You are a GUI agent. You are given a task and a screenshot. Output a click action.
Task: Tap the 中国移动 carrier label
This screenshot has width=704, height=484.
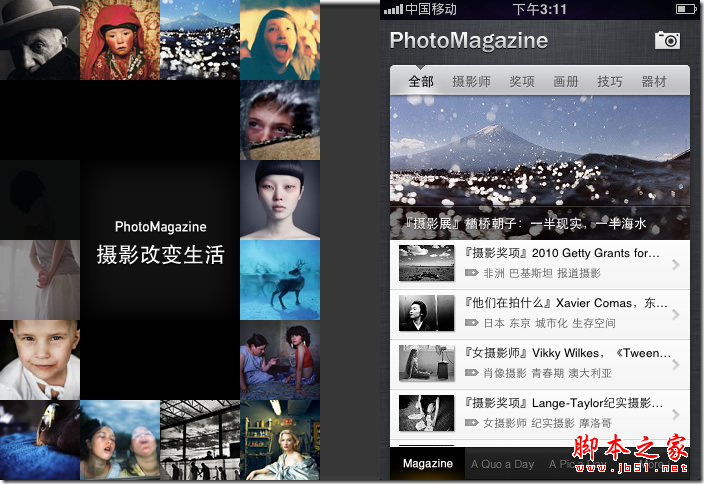(431, 9)
